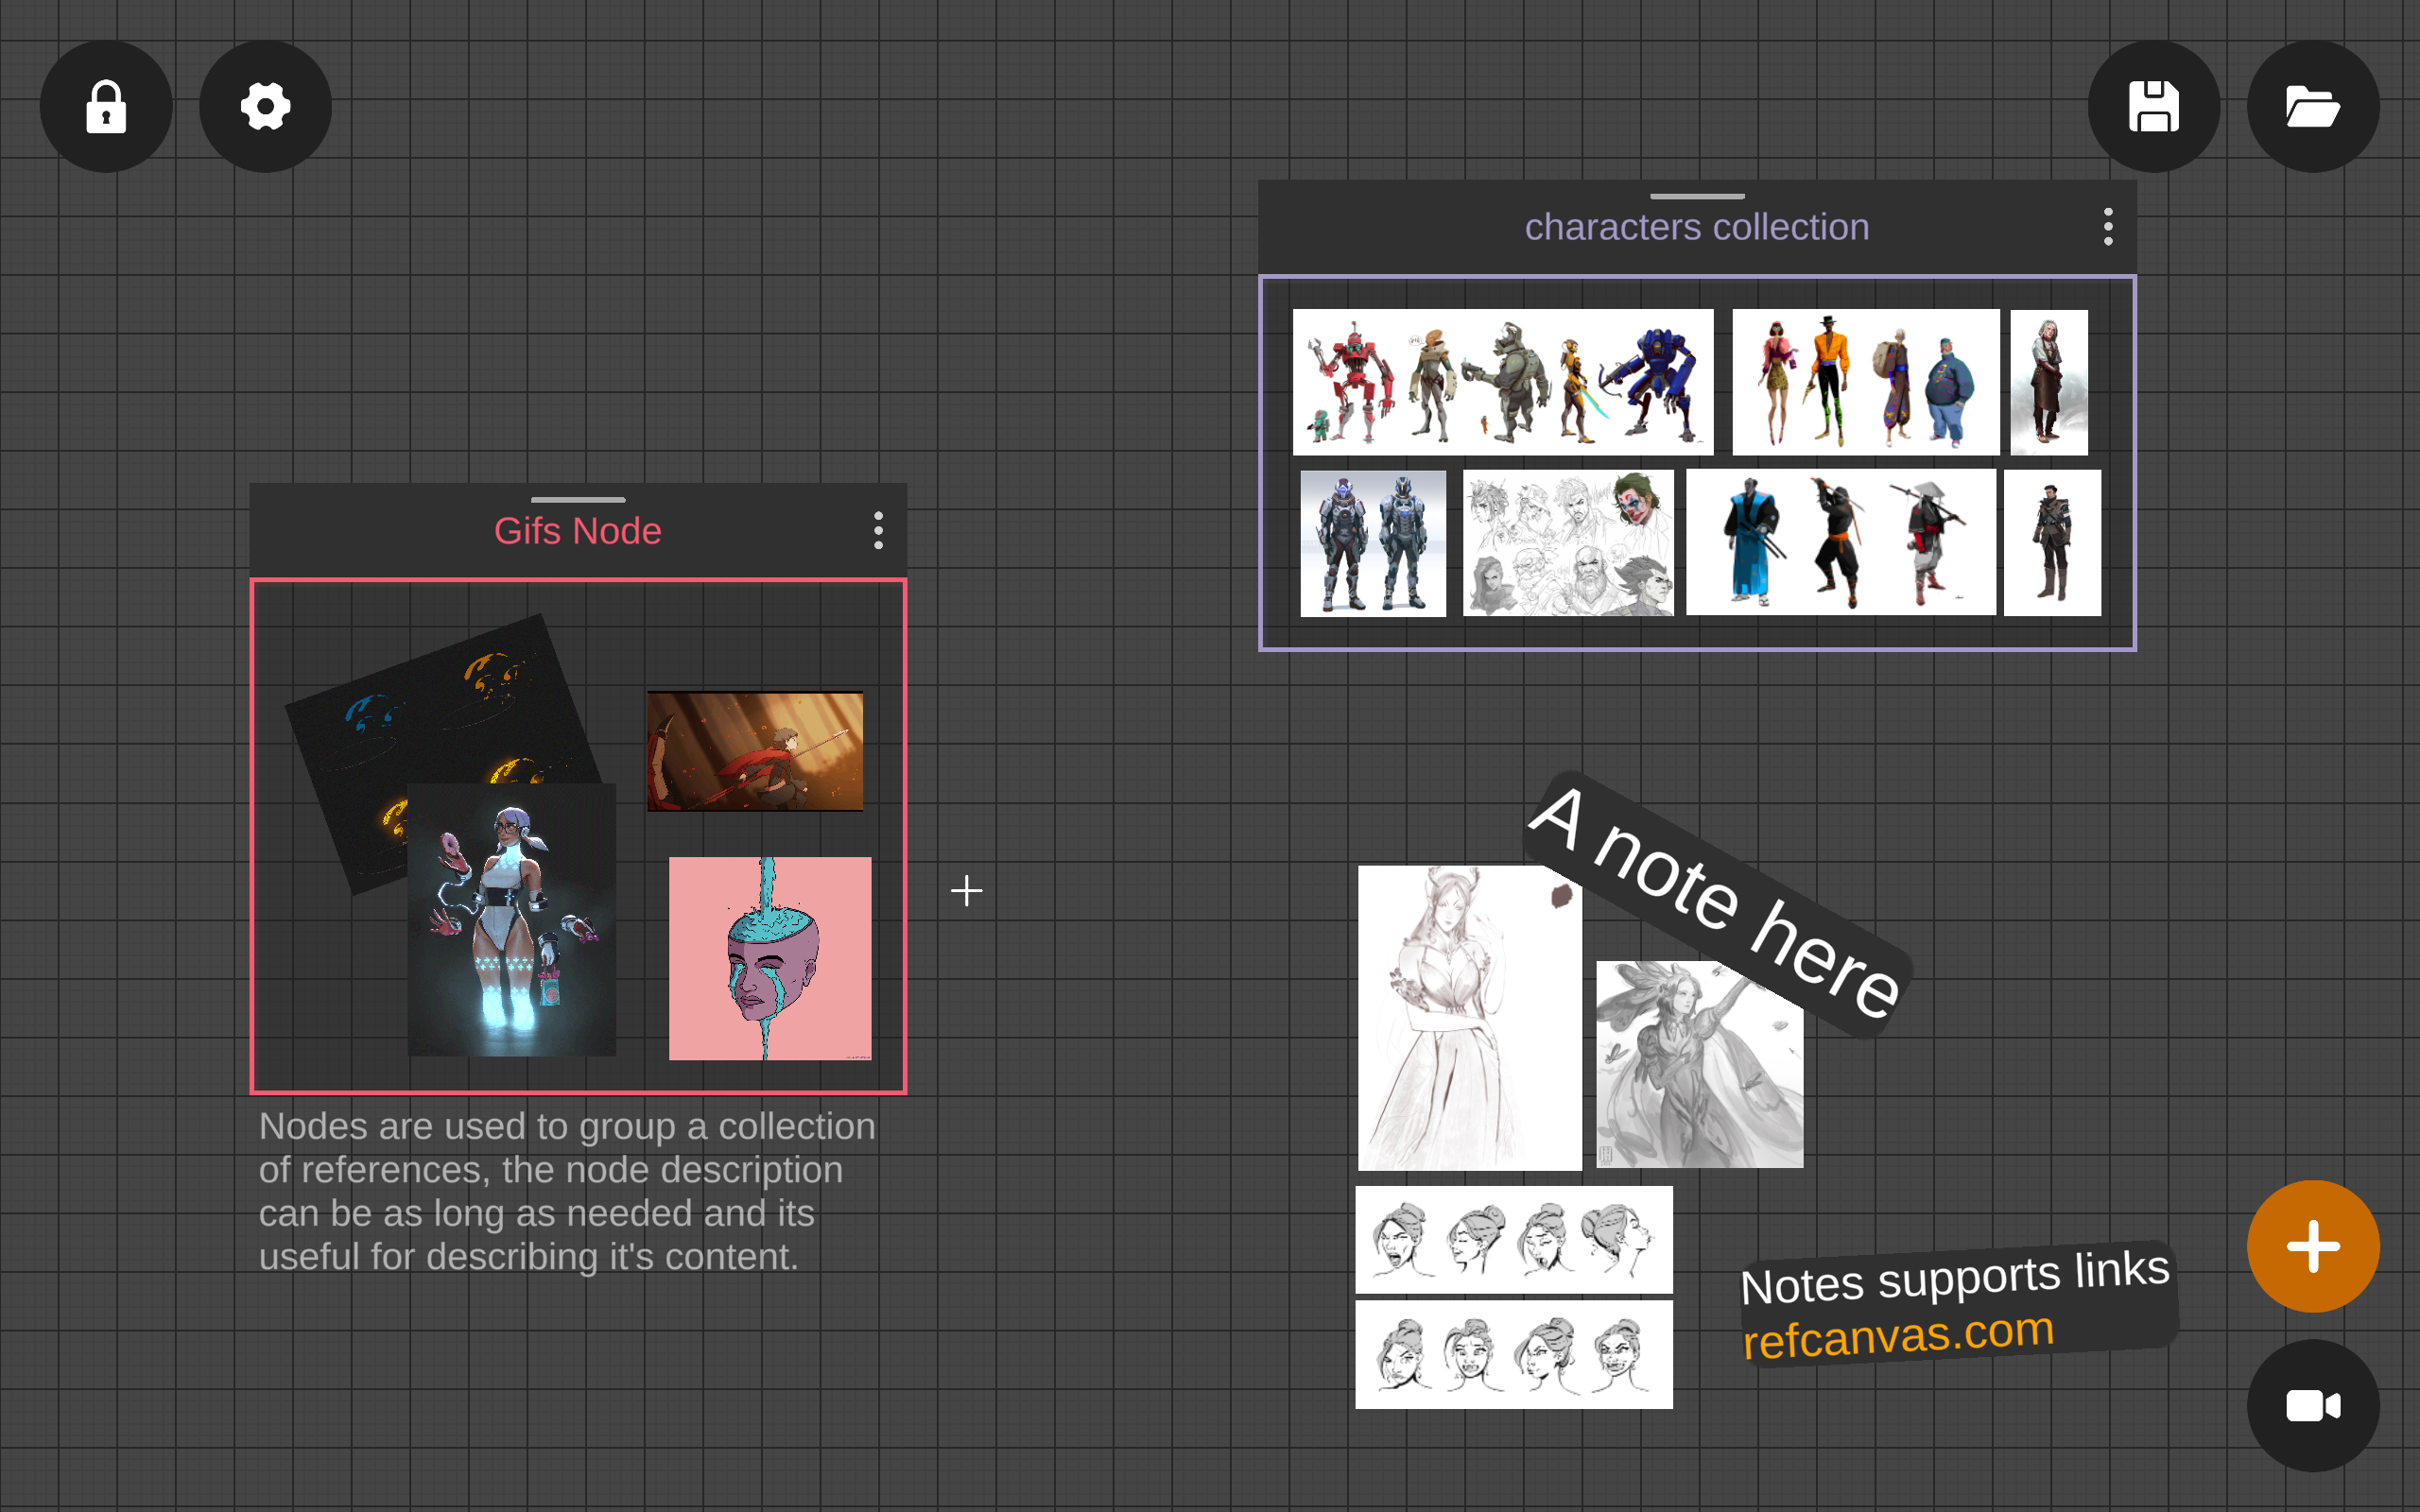Open the refcanvas.com link
This screenshot has height=1512, width=2420.
point(1898,1334)
